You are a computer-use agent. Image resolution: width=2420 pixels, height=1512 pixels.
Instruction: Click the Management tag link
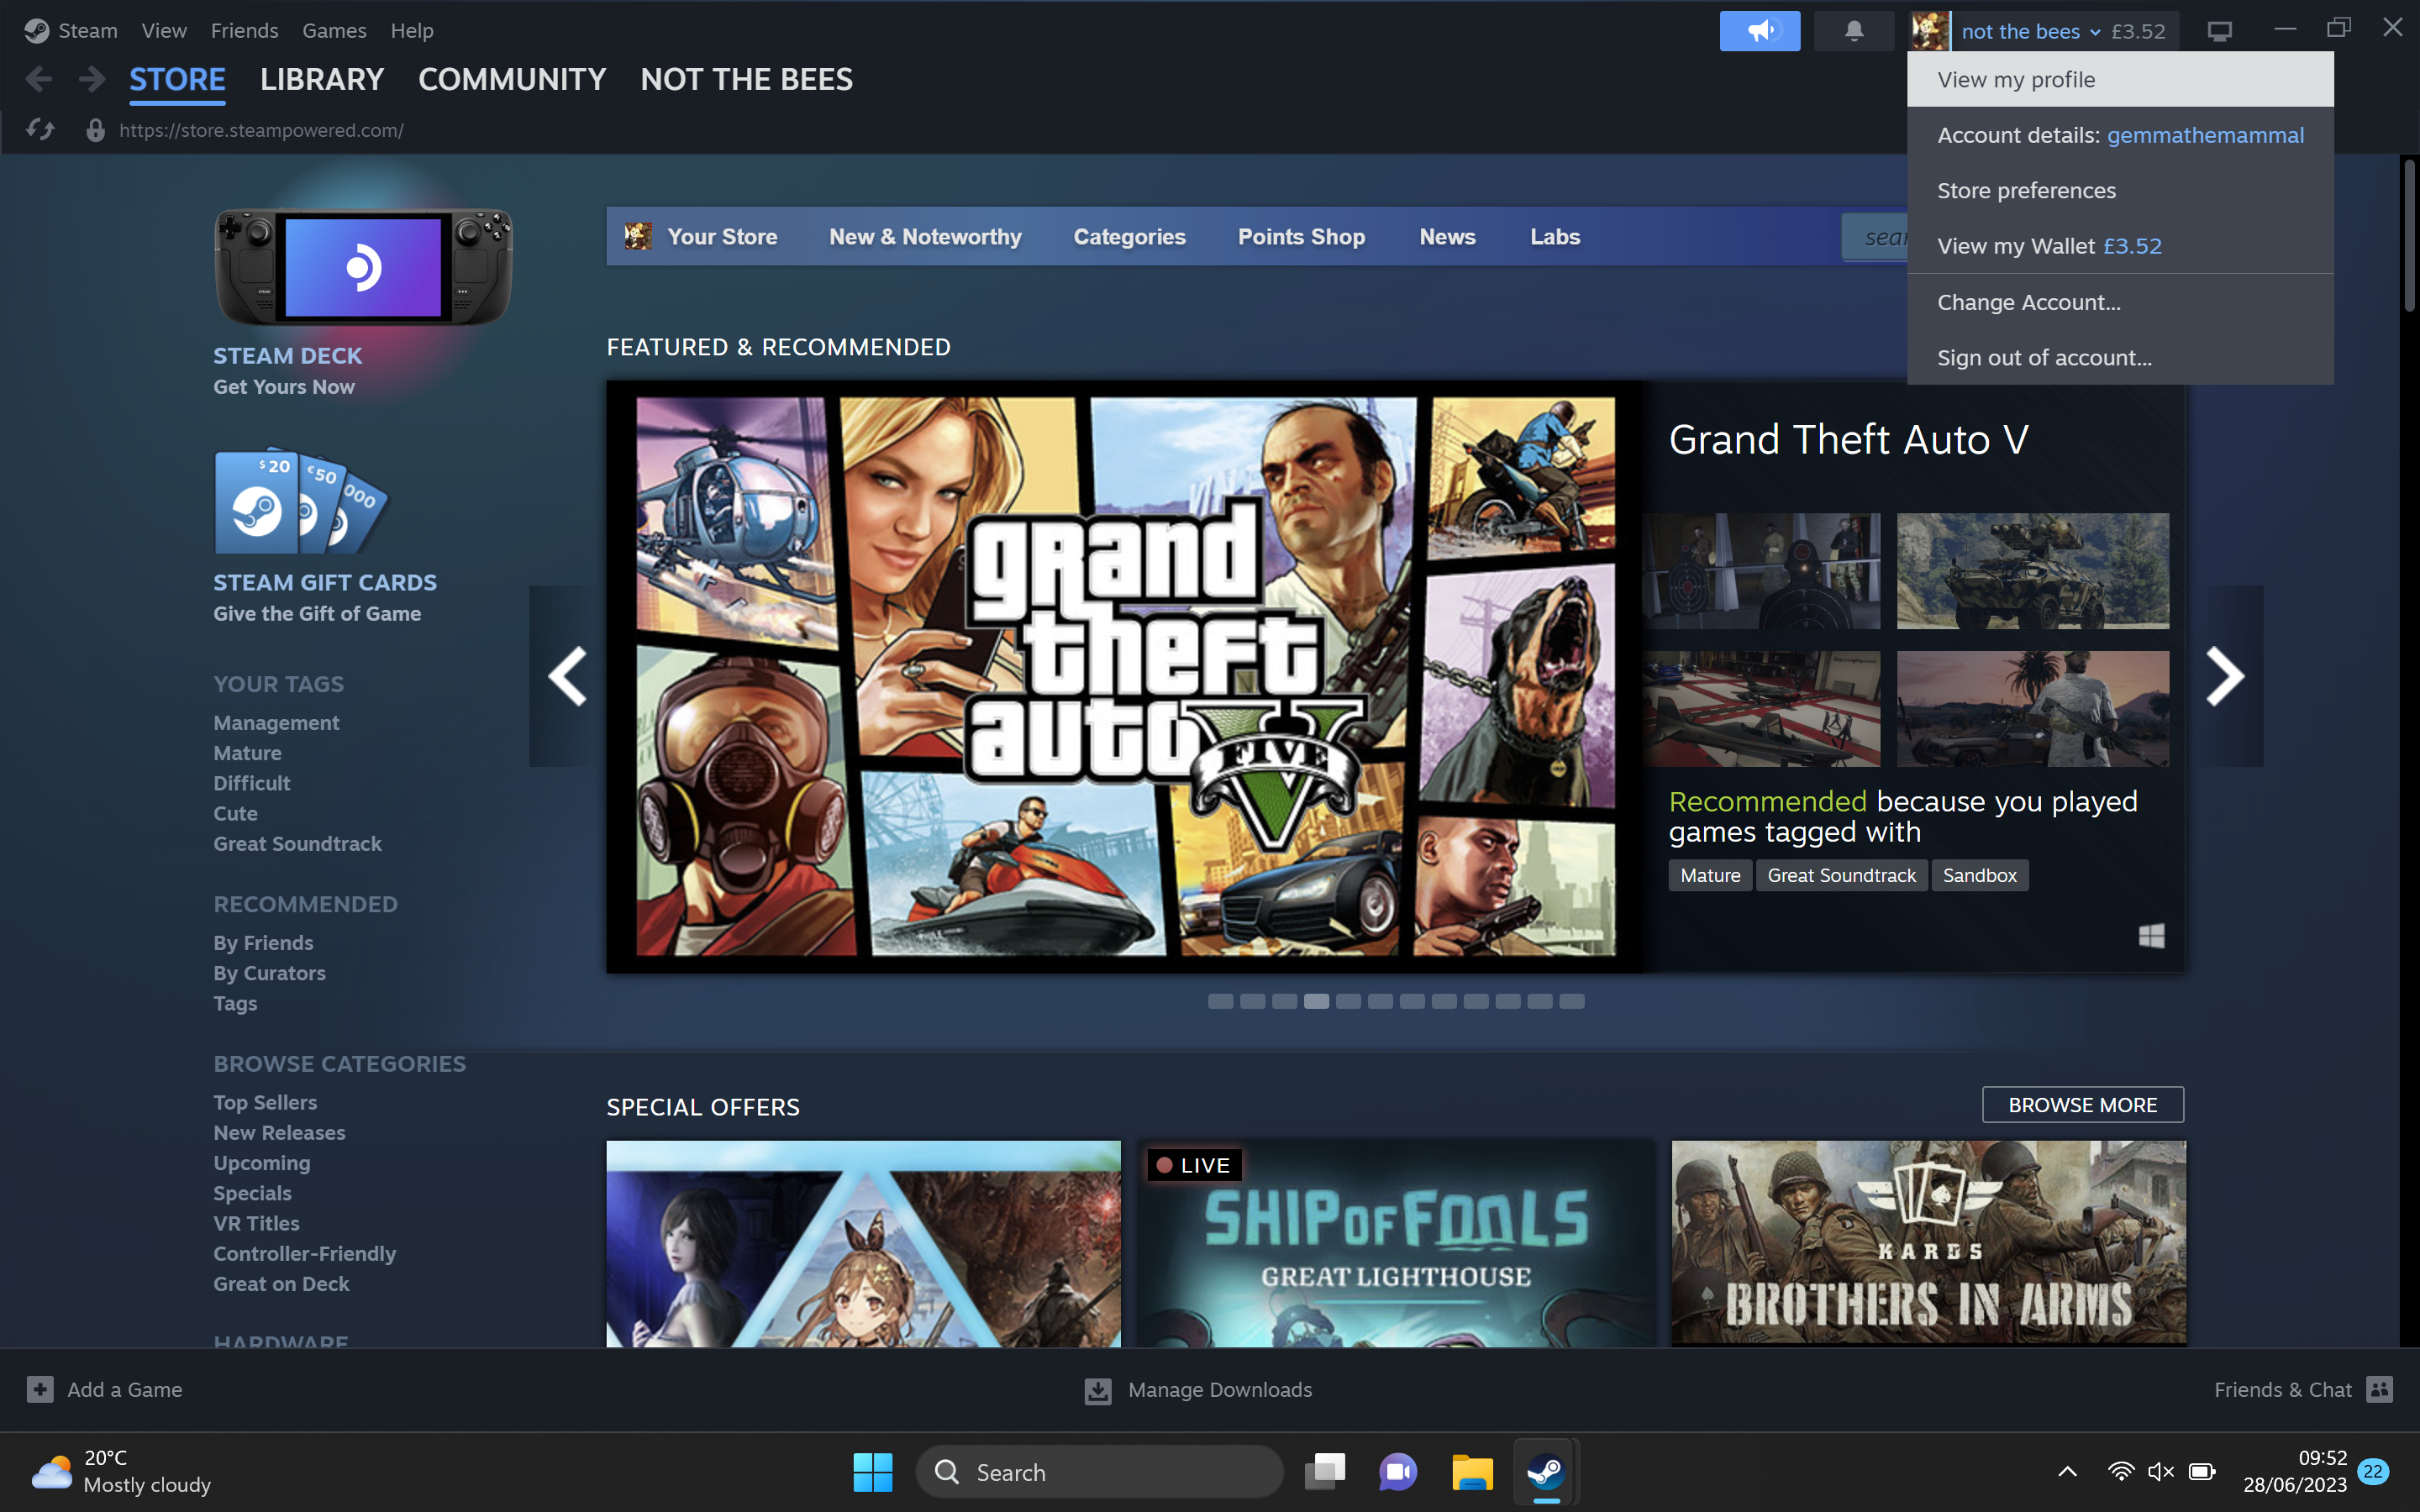click(x=276, y=723)
